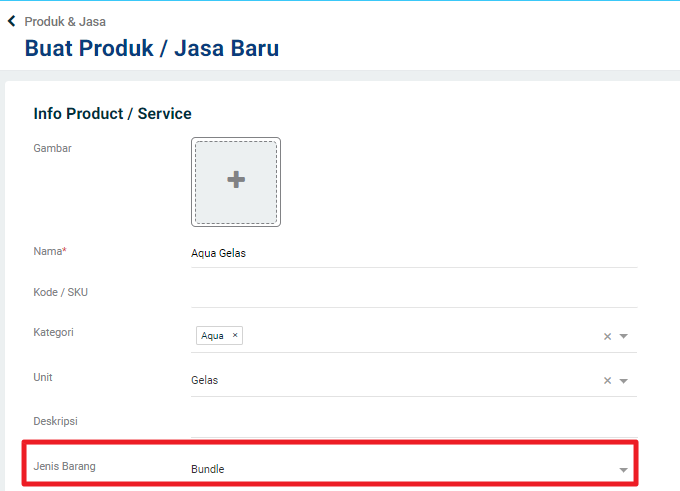Click the Nama required field label
680x491 pixels.
50,251
